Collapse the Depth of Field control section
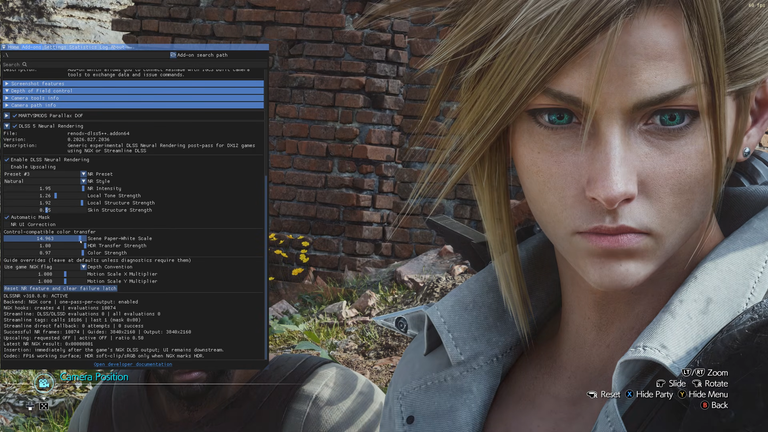This screenshot has width=768, height=432. tap(133, 91)
